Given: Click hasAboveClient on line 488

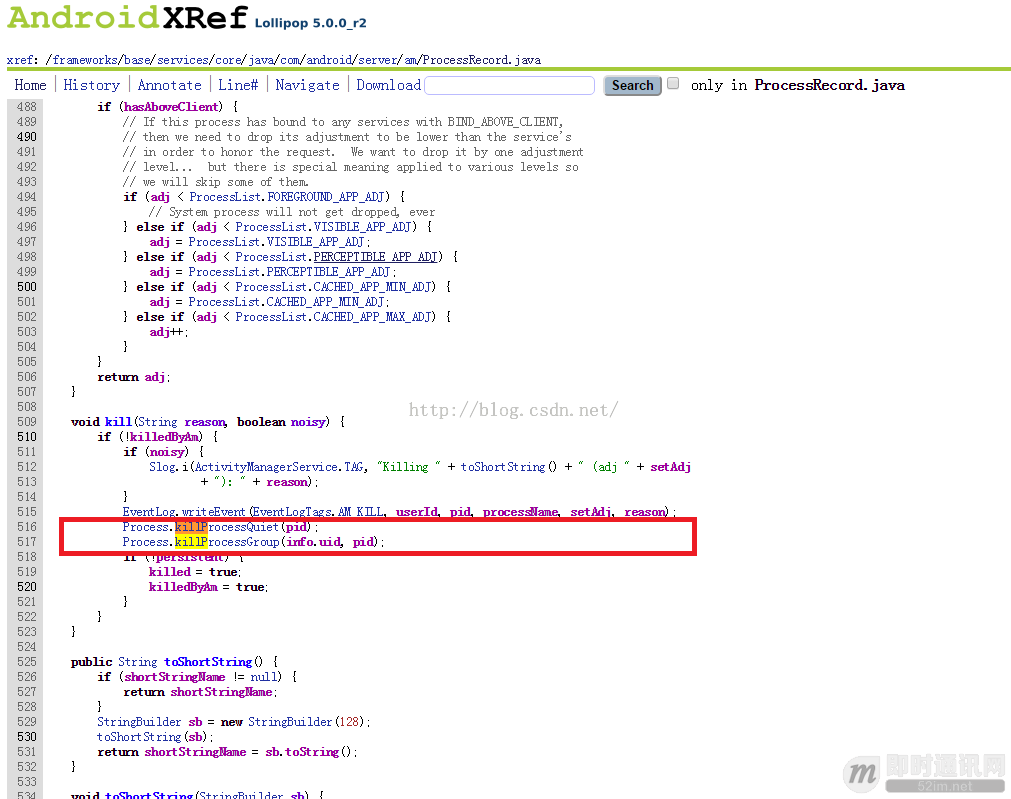Looking at the screenshot, I should click(x=171, y=106).
